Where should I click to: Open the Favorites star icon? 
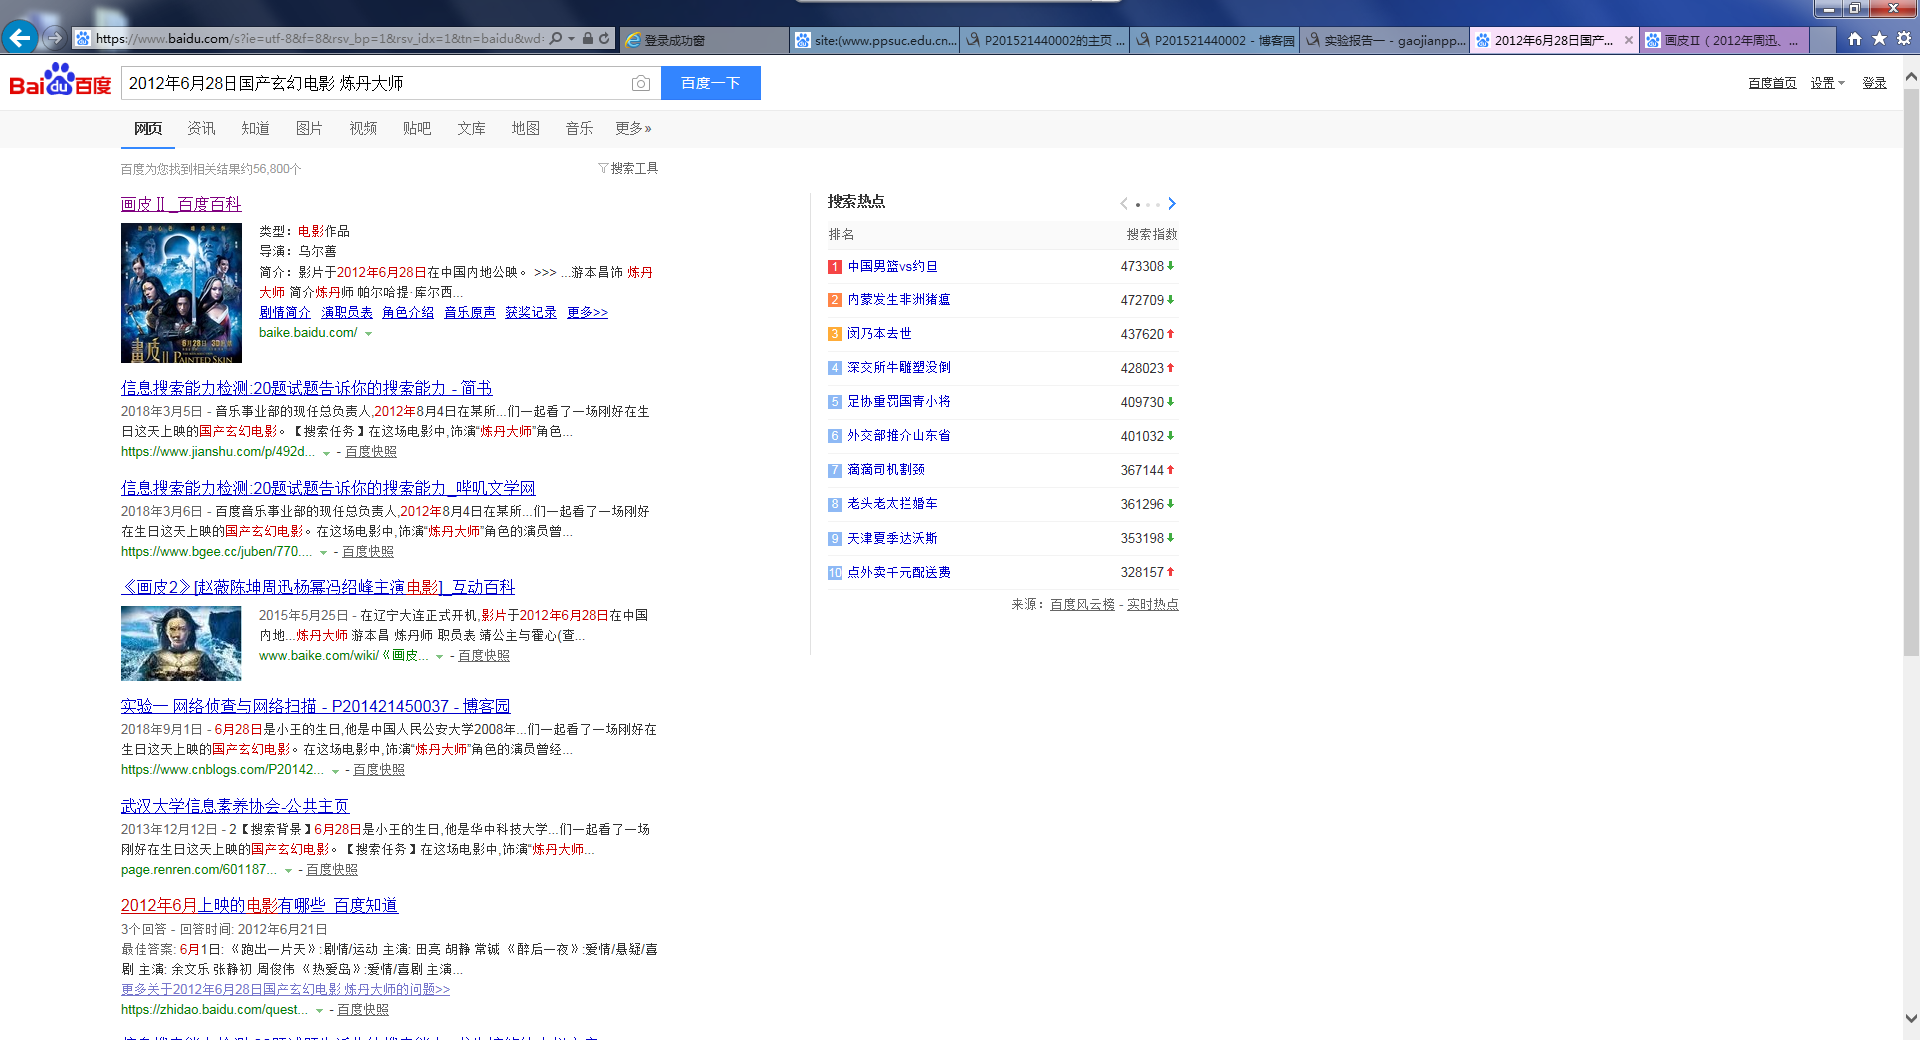(x=1879, y=39)
